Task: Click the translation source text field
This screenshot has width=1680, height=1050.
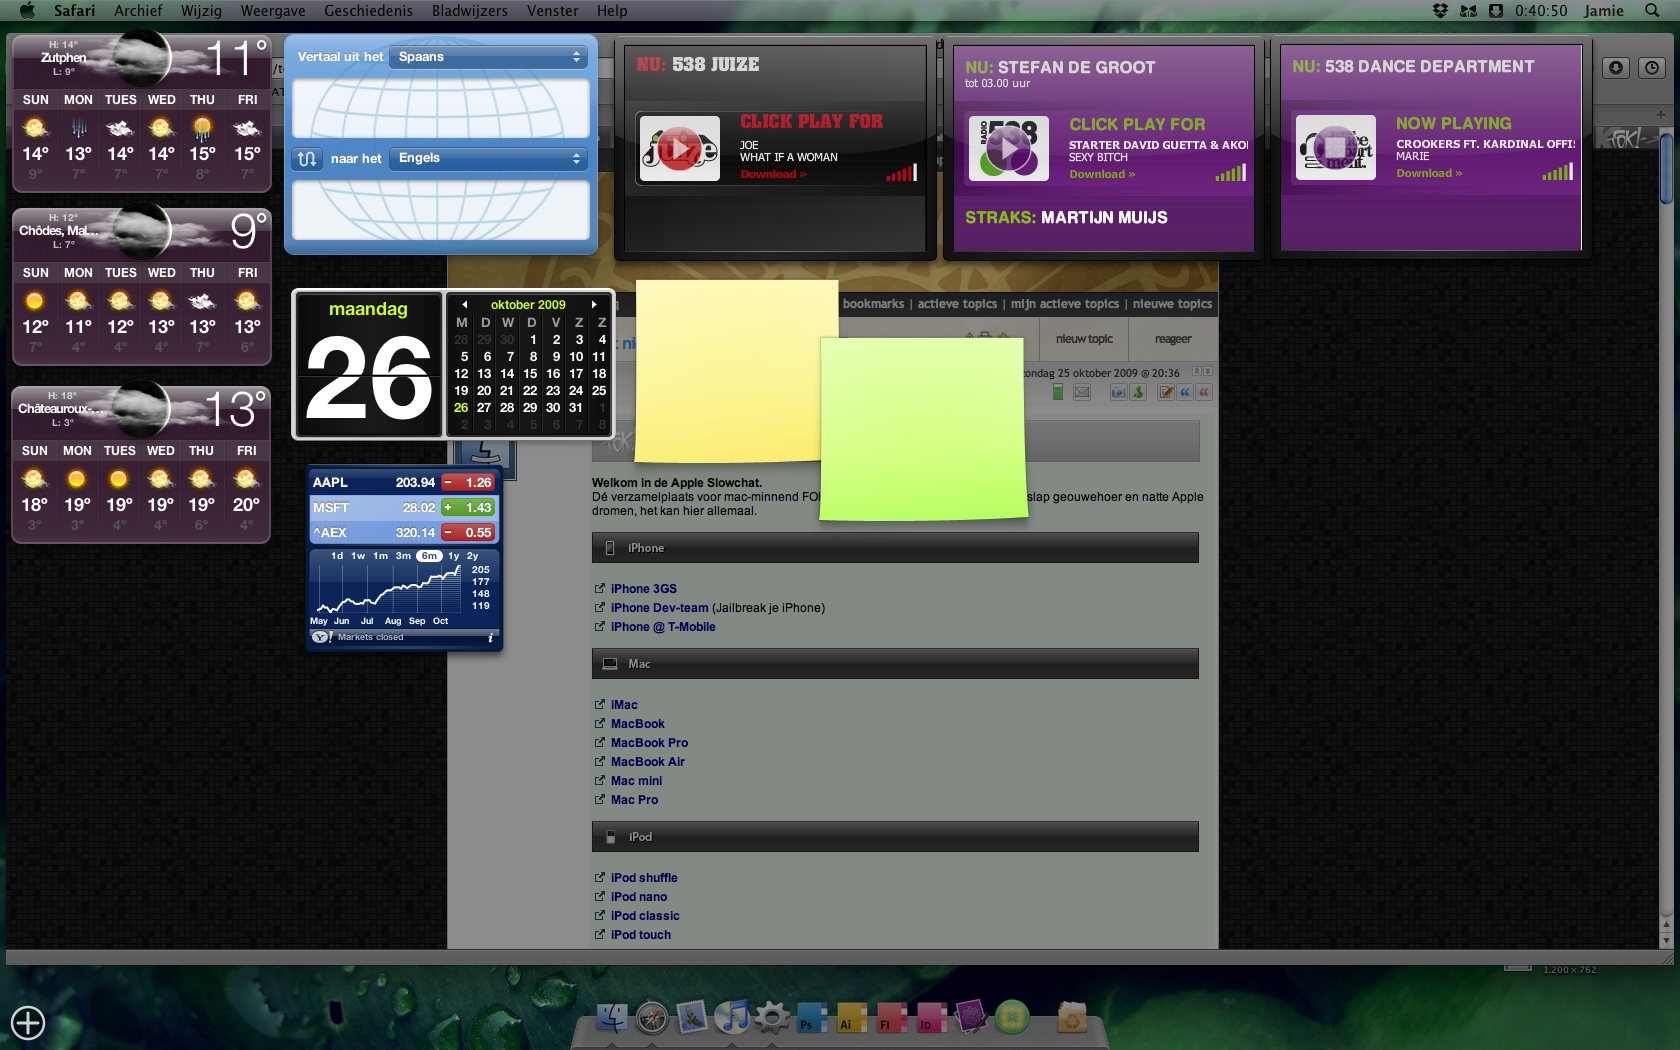Action: pyautogui.click(x=441, y=108)
